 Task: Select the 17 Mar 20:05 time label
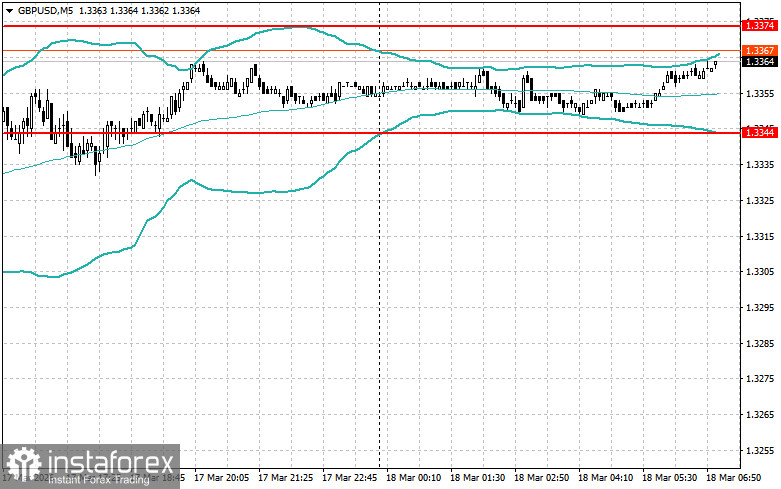222,478
